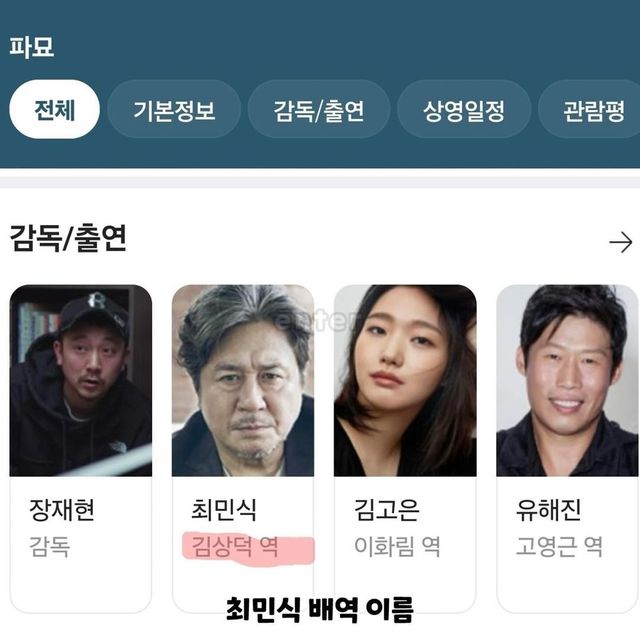The height and width of the screenshot is (640, 640).
Task: Go to the 상영일정 tab
Action: [x=464, y=109]
